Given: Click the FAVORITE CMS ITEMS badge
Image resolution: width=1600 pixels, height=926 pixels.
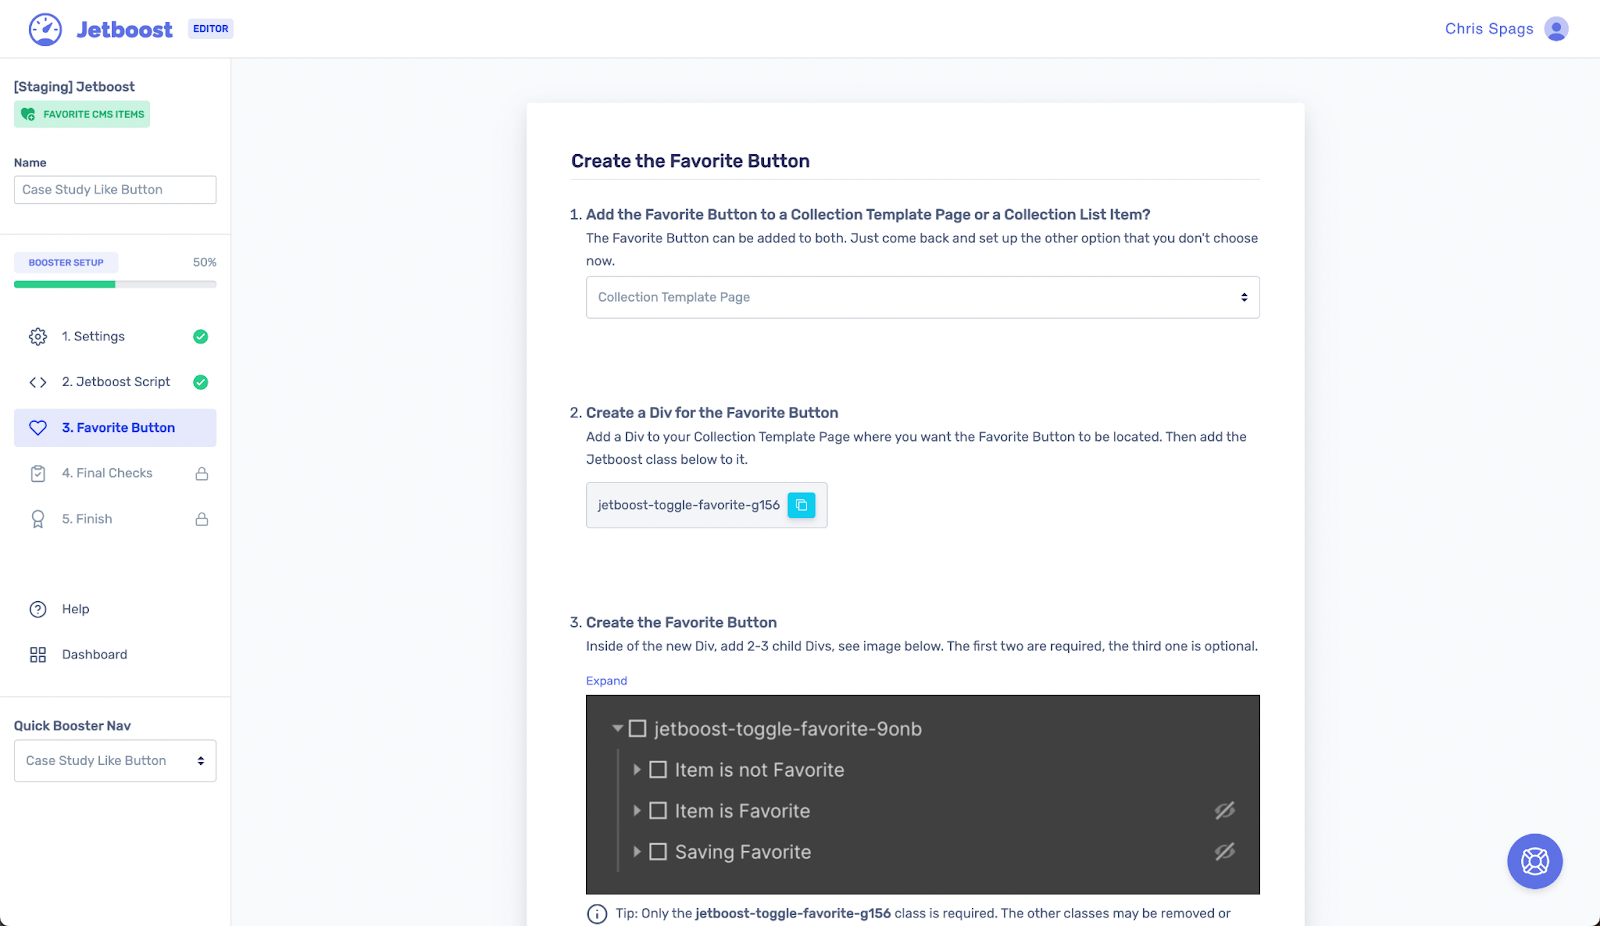Looking at the screenshot, I should click(x=81, y=114).
